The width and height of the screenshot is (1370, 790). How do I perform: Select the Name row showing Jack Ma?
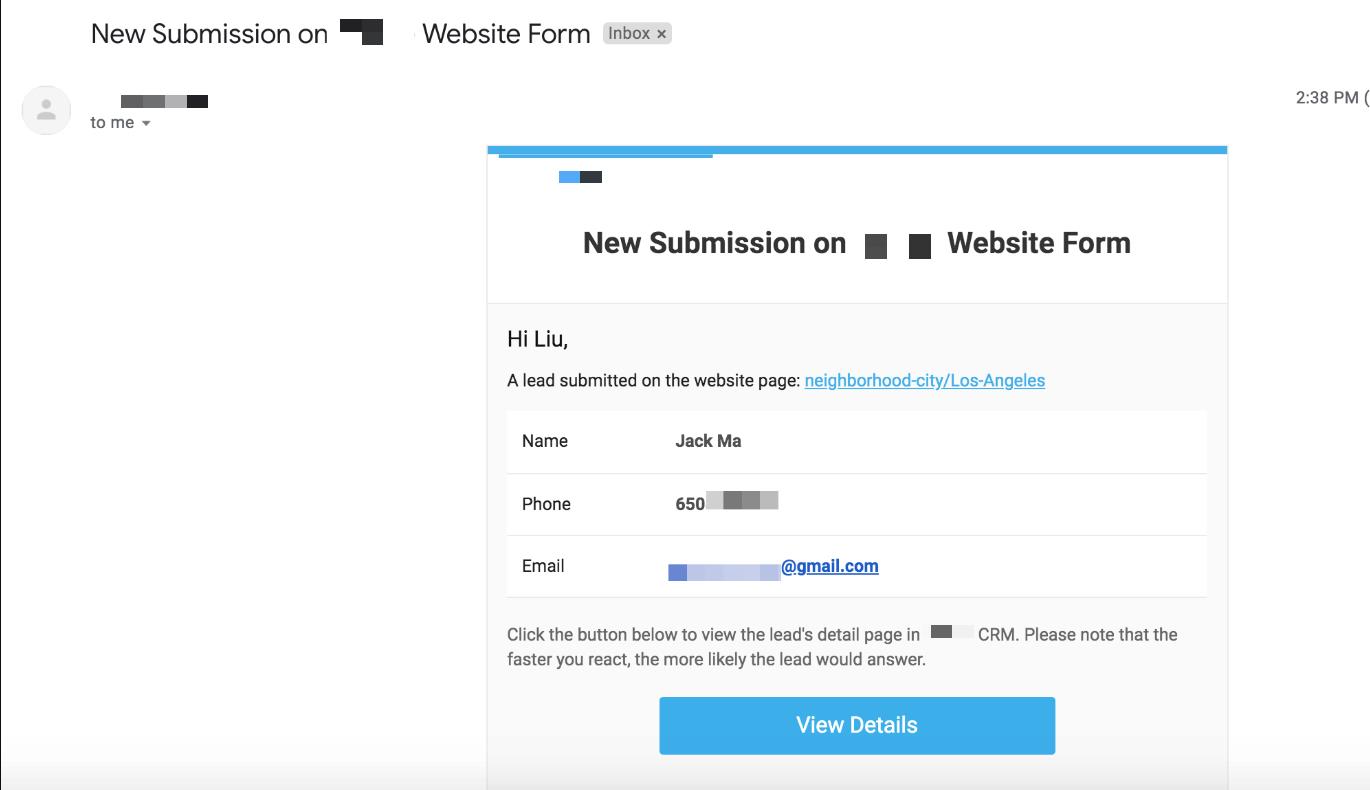point(710,441)
